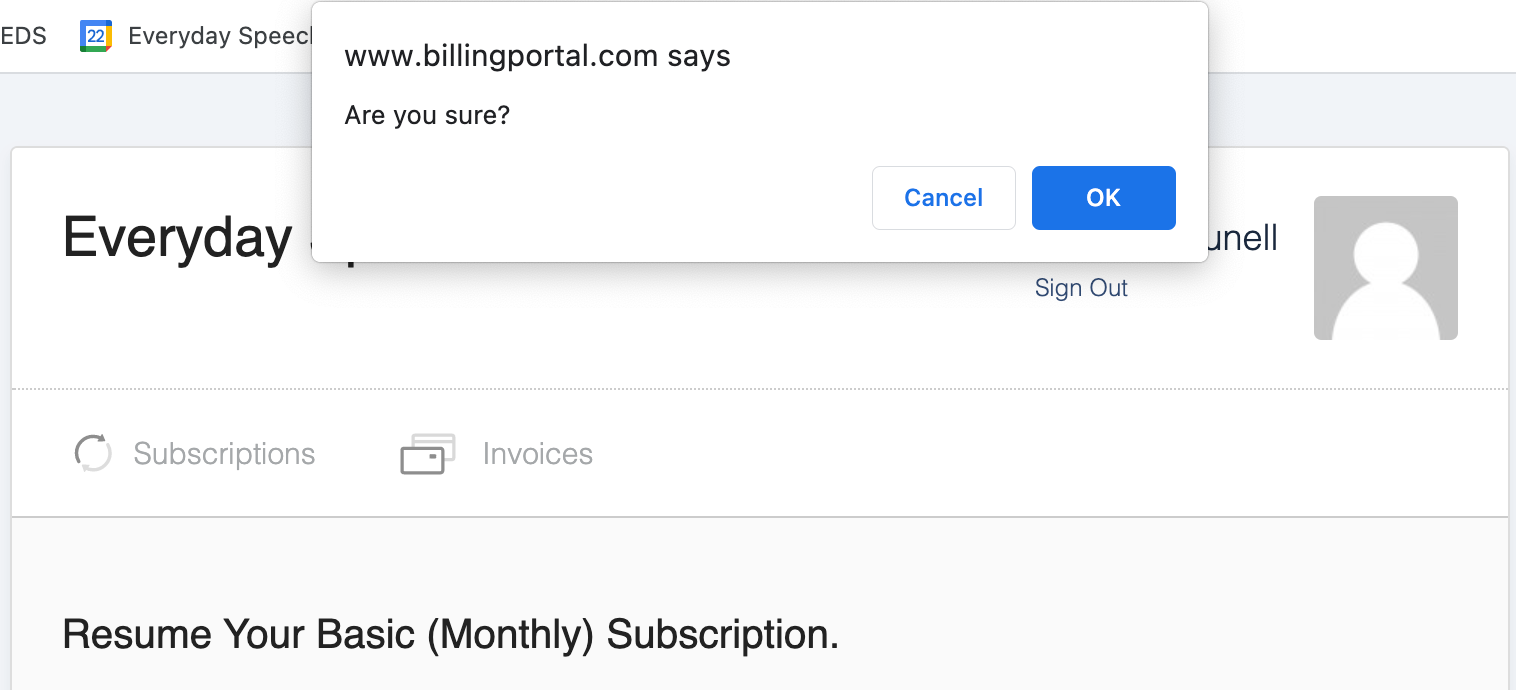Click the gray profile avatar placeholder
This screenshot has width=1516, height=690.
click(1385, 268)
